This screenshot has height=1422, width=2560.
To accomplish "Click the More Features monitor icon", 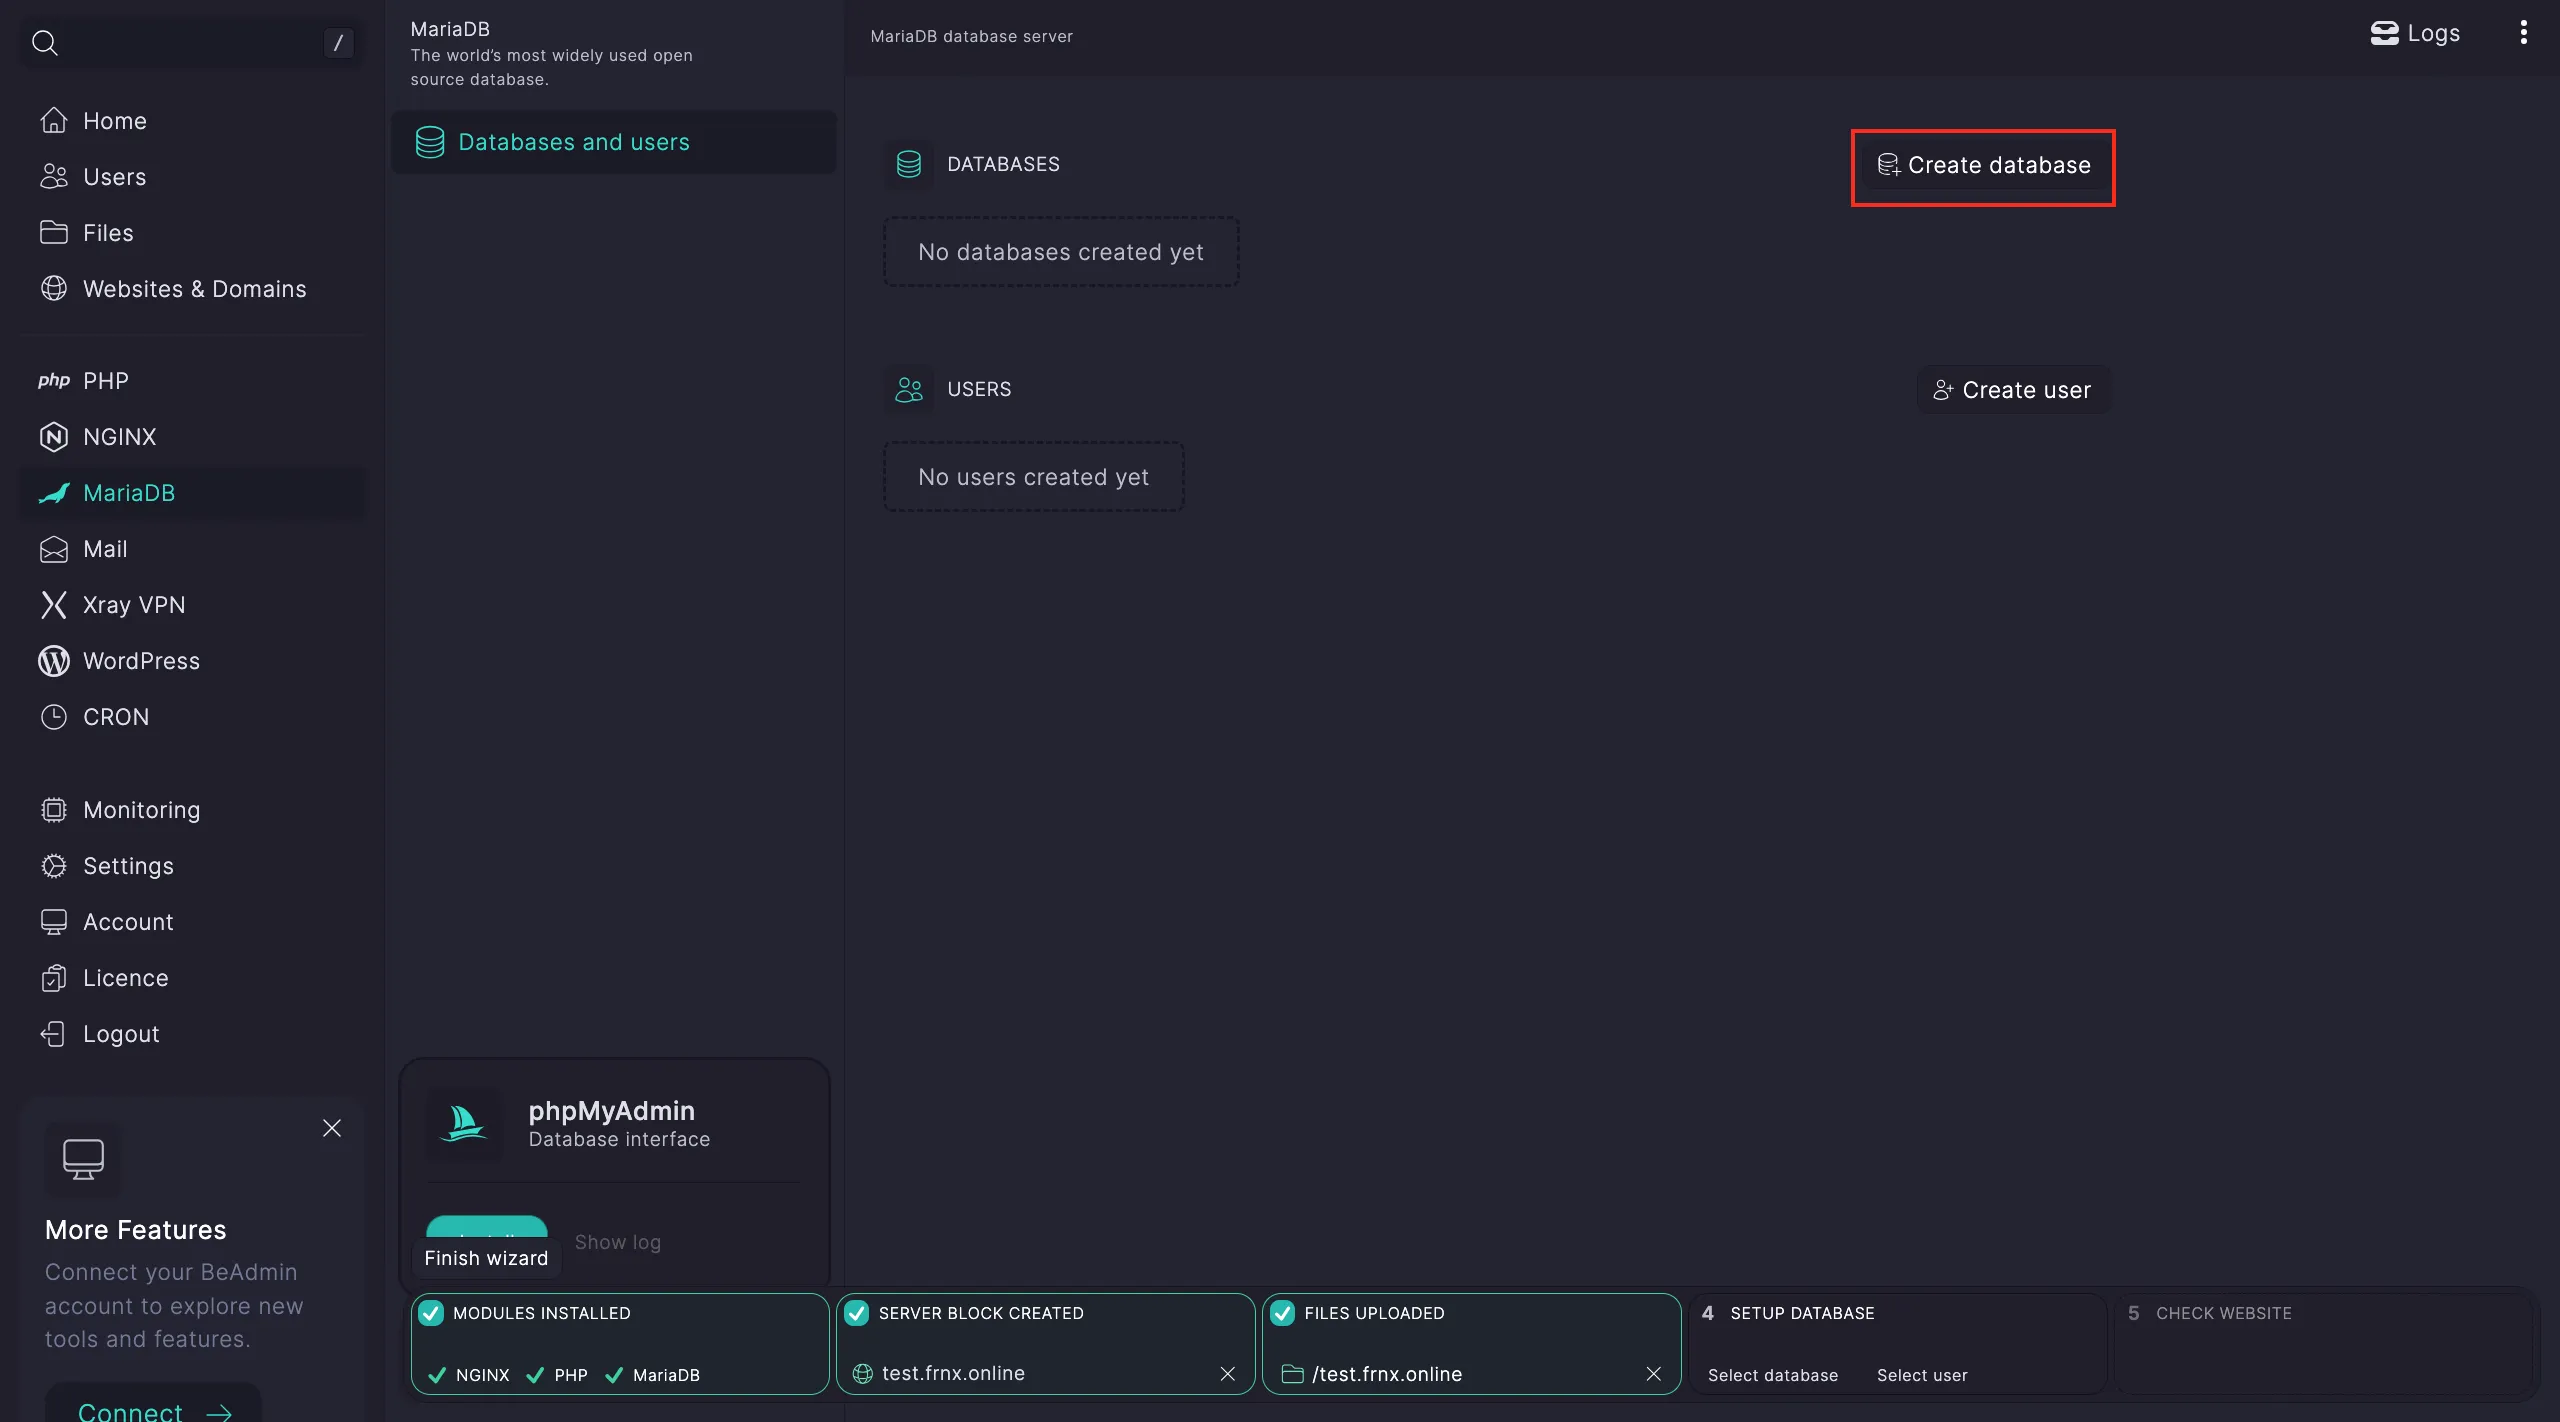I will (x=83, y=1159).
